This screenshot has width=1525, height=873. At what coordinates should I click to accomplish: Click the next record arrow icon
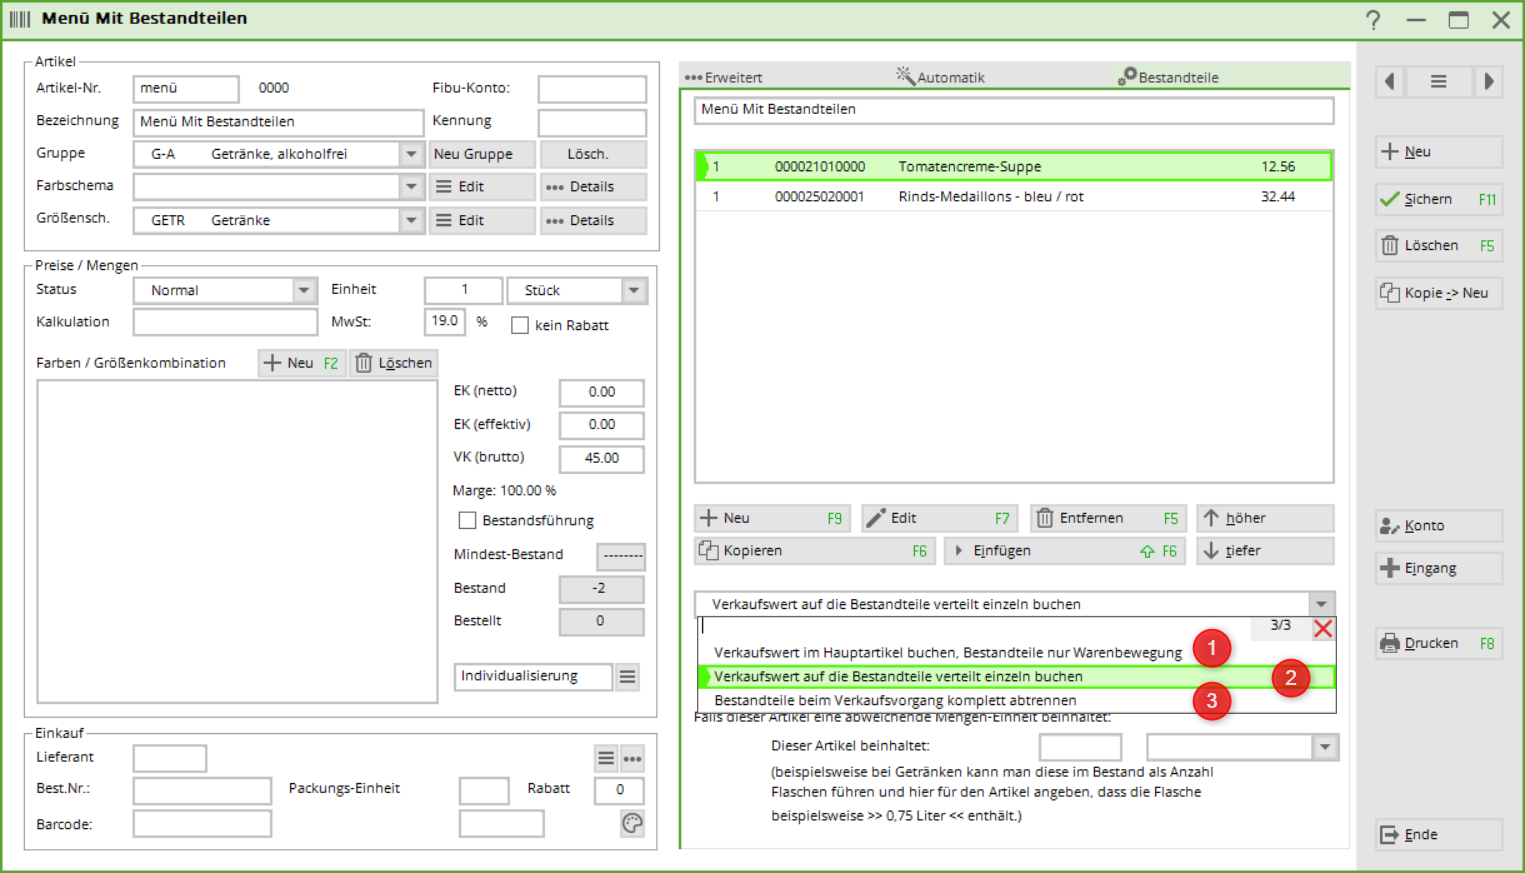pos(1488,82)
